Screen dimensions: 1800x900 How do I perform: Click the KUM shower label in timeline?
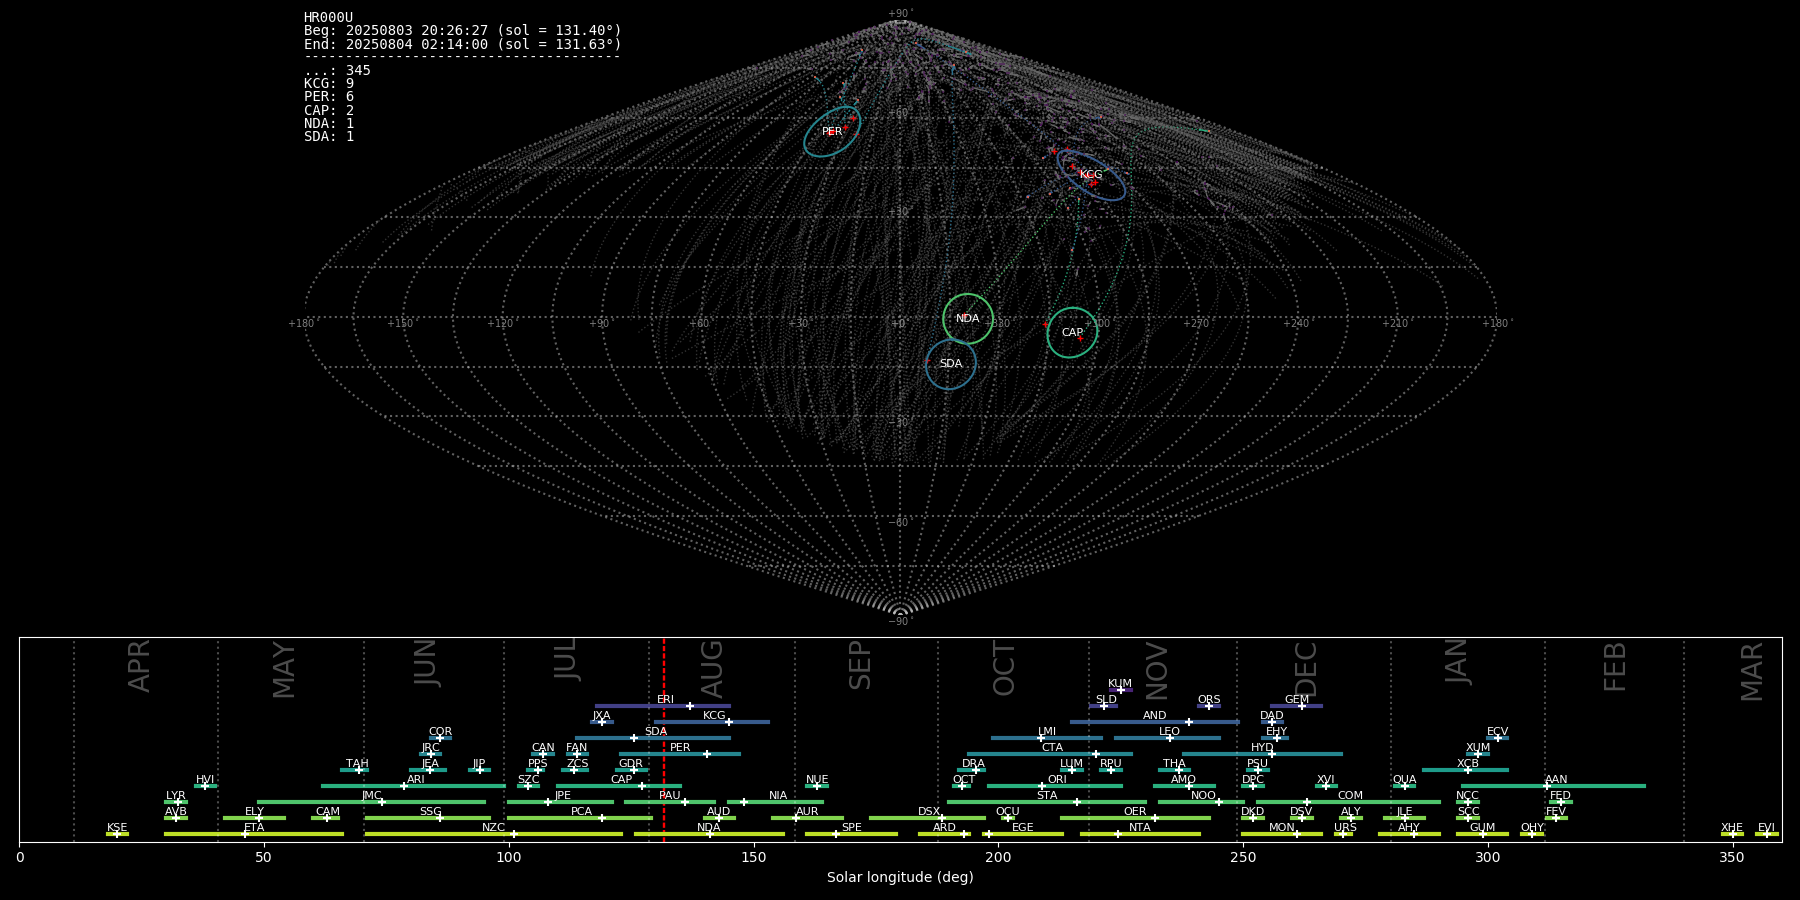(x=1120, y=684)
